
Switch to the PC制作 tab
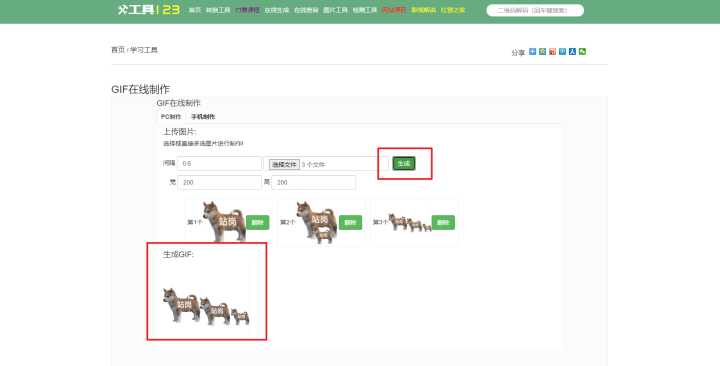coord(171,117)
